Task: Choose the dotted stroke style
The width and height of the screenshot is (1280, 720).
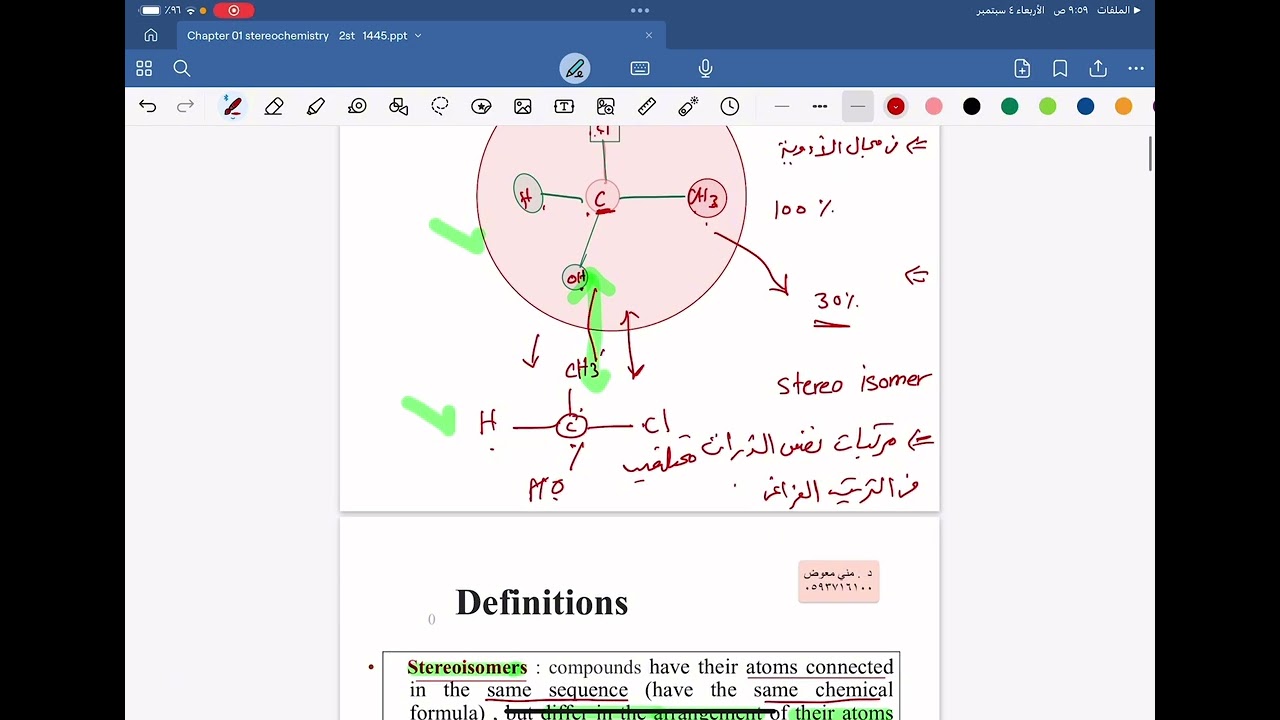Action: click(820, 106)
